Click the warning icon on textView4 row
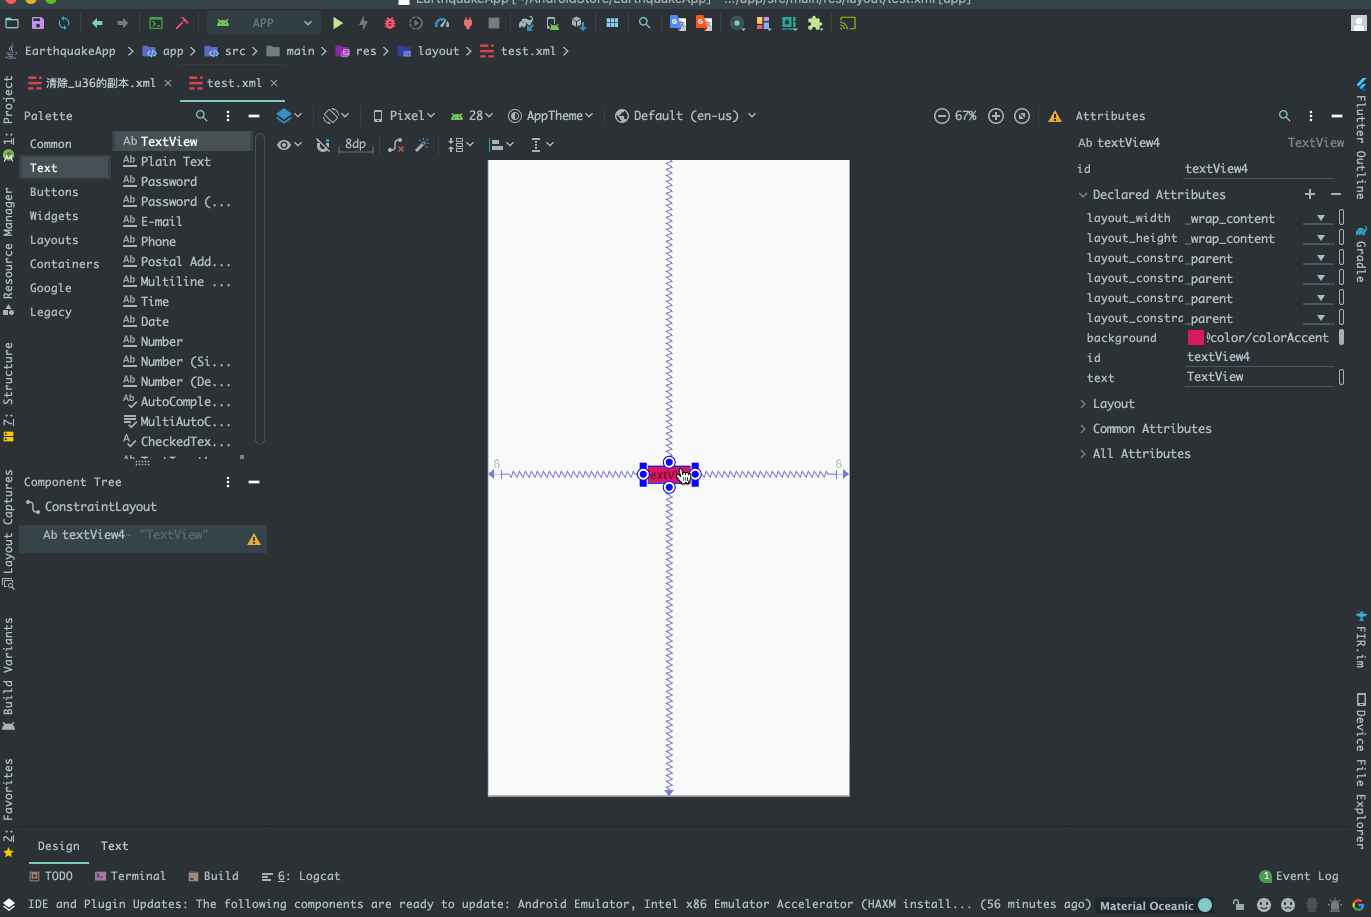Image resolution: width=1371 pixels, height=917 pixels. pyautogui.click(x=254, y=540)
